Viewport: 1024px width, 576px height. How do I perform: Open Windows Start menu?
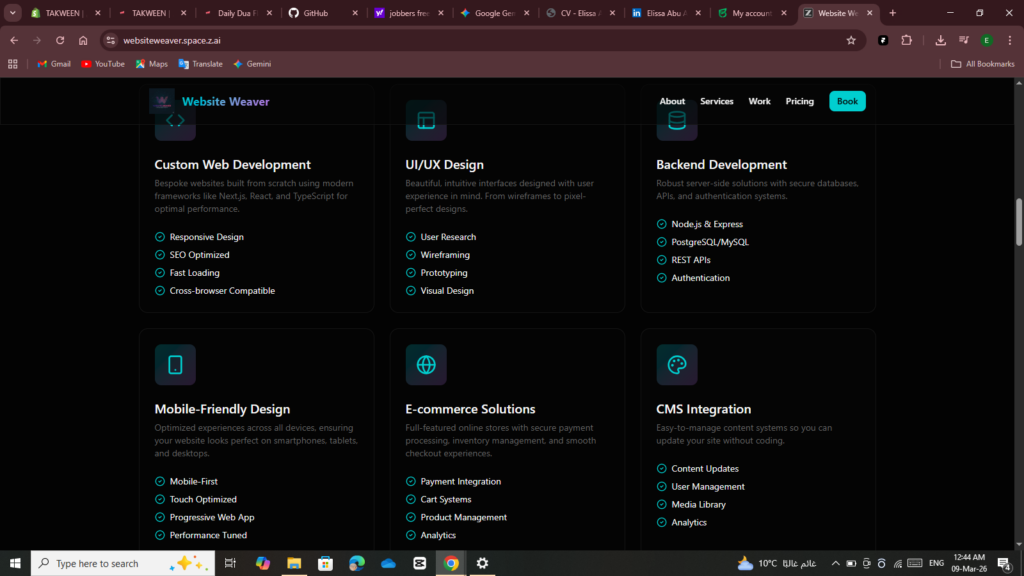click(x=15, y=563)
